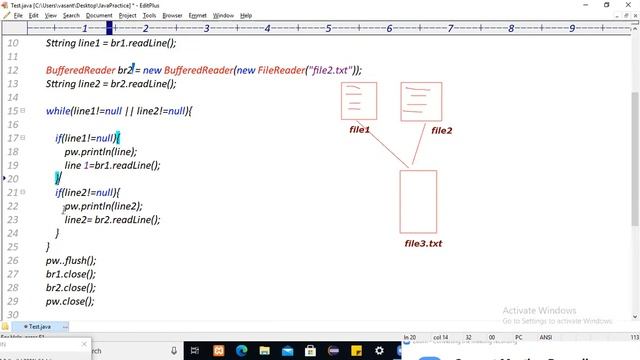This screenshot has height=360, width=640.
Task: Click 'br2.close();' on line 28
Action: [x=71, y=287]
